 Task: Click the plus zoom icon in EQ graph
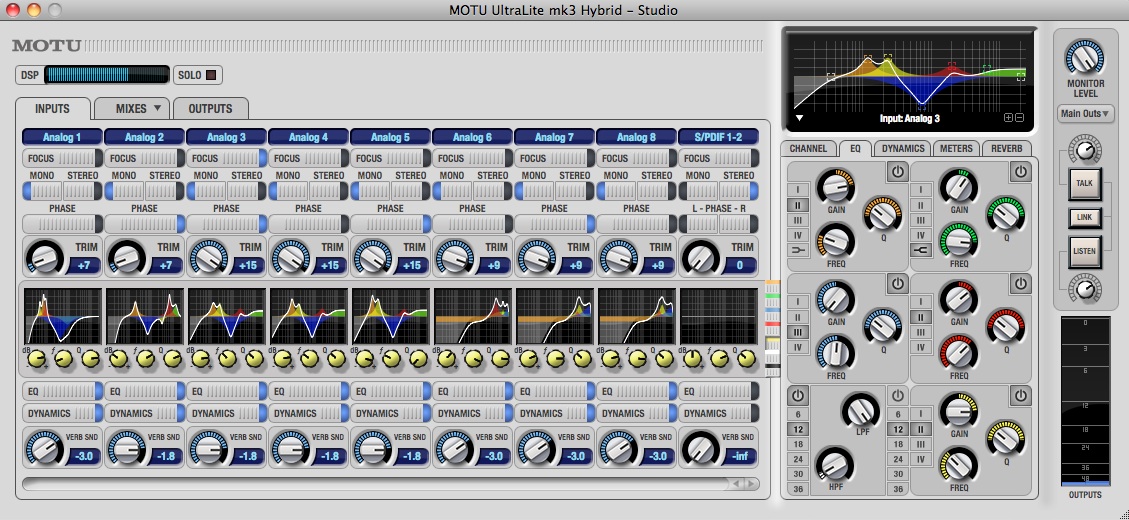1008,118
